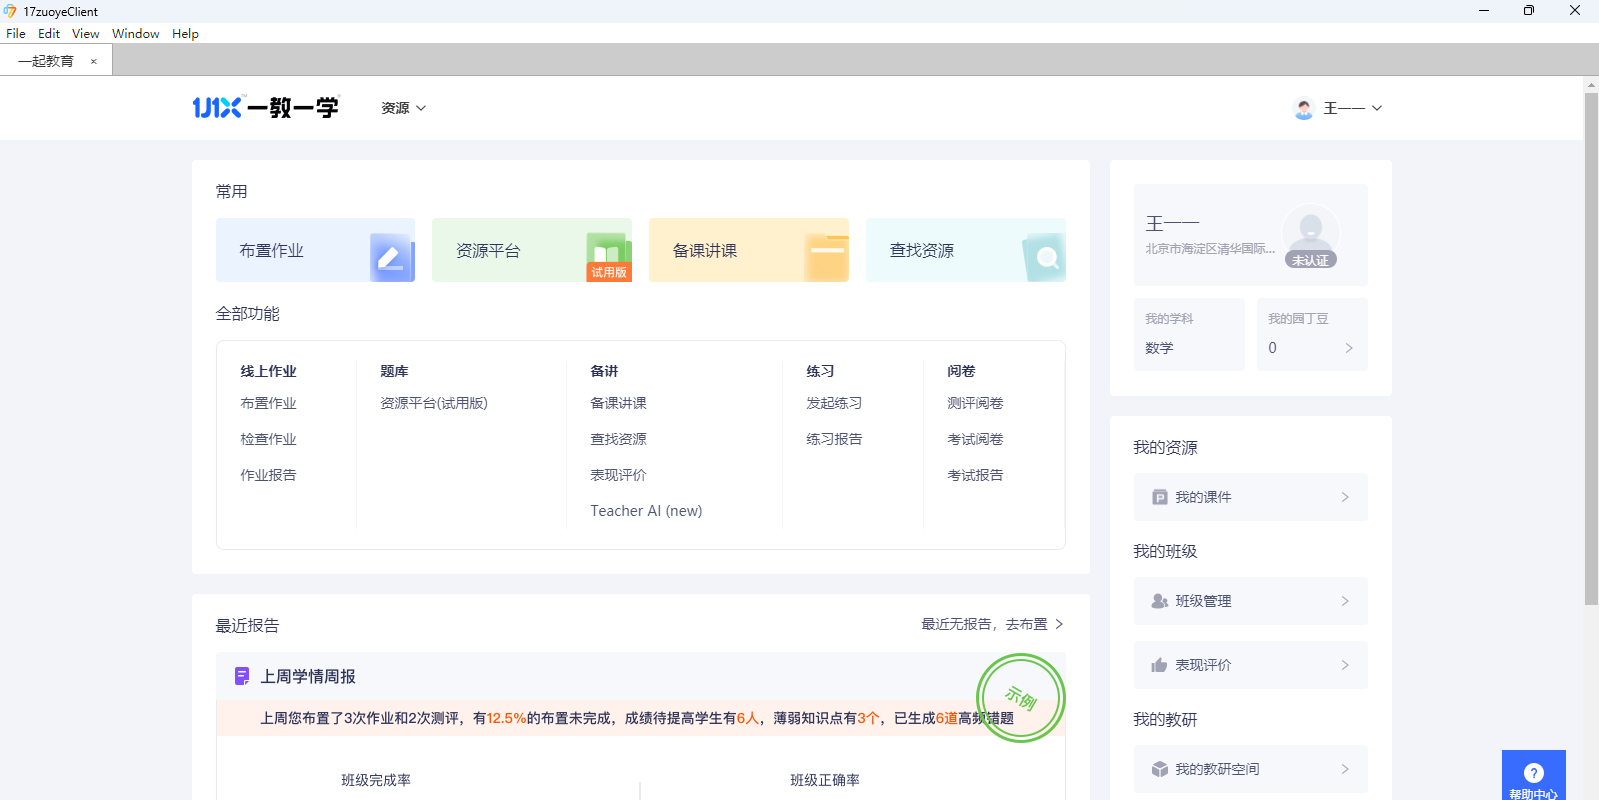Image resolution: width=1599 pixels, height=800 pixels.
Task: Open 查找资源 card with magnifier icon
Action: point(965,250)
